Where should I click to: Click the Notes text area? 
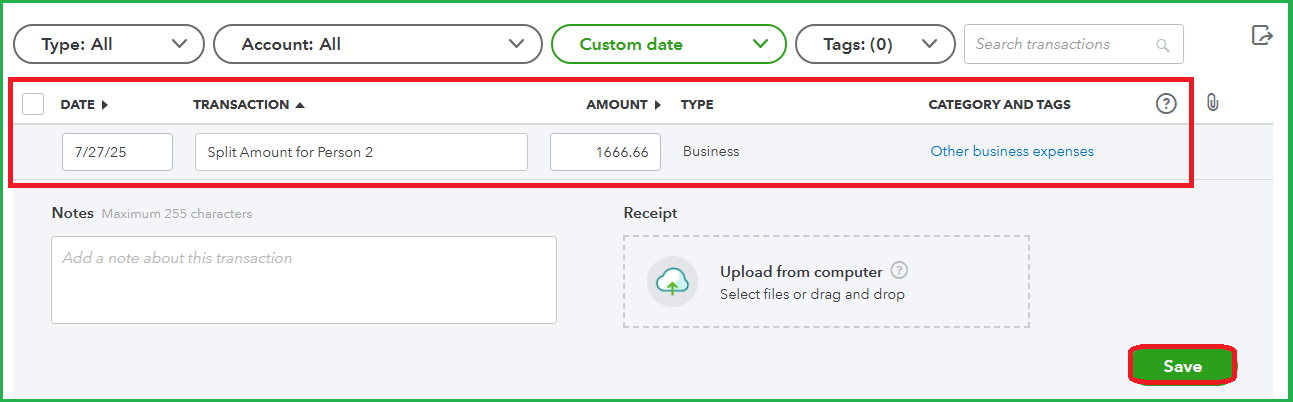304,280
